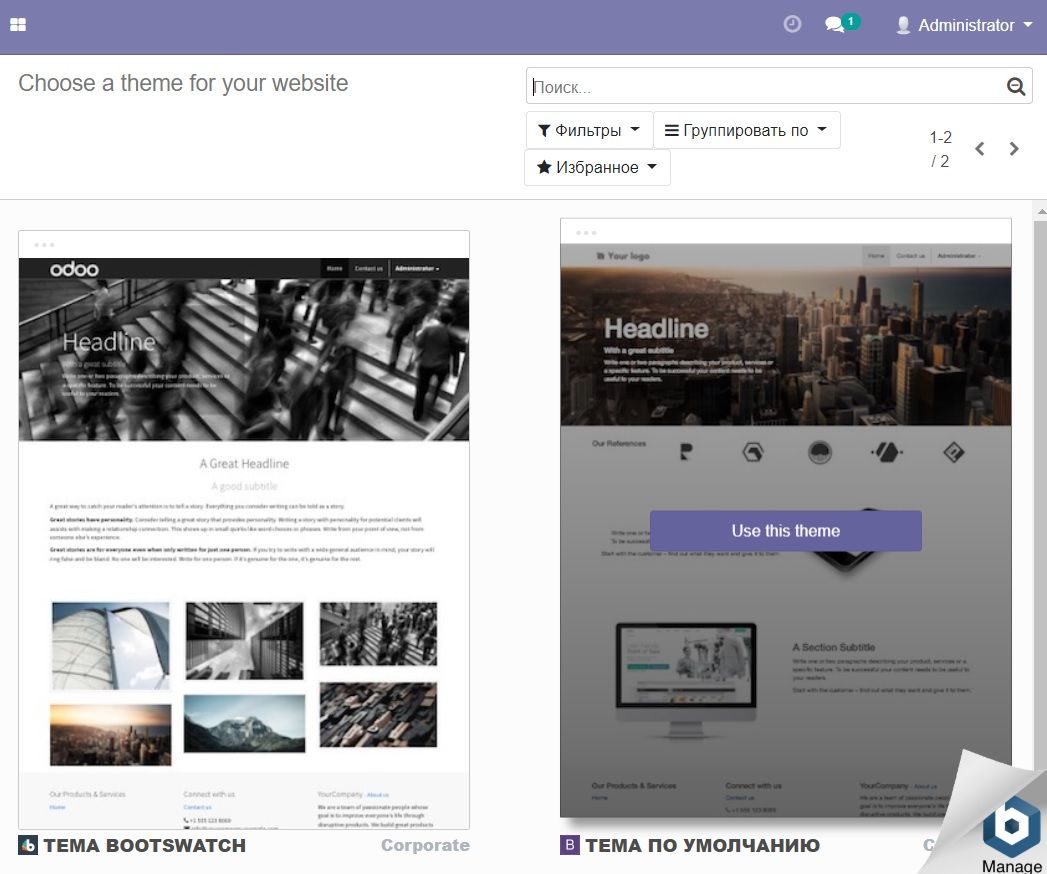
Task: Click the activities clock icon
Action: tap(793, 25)
